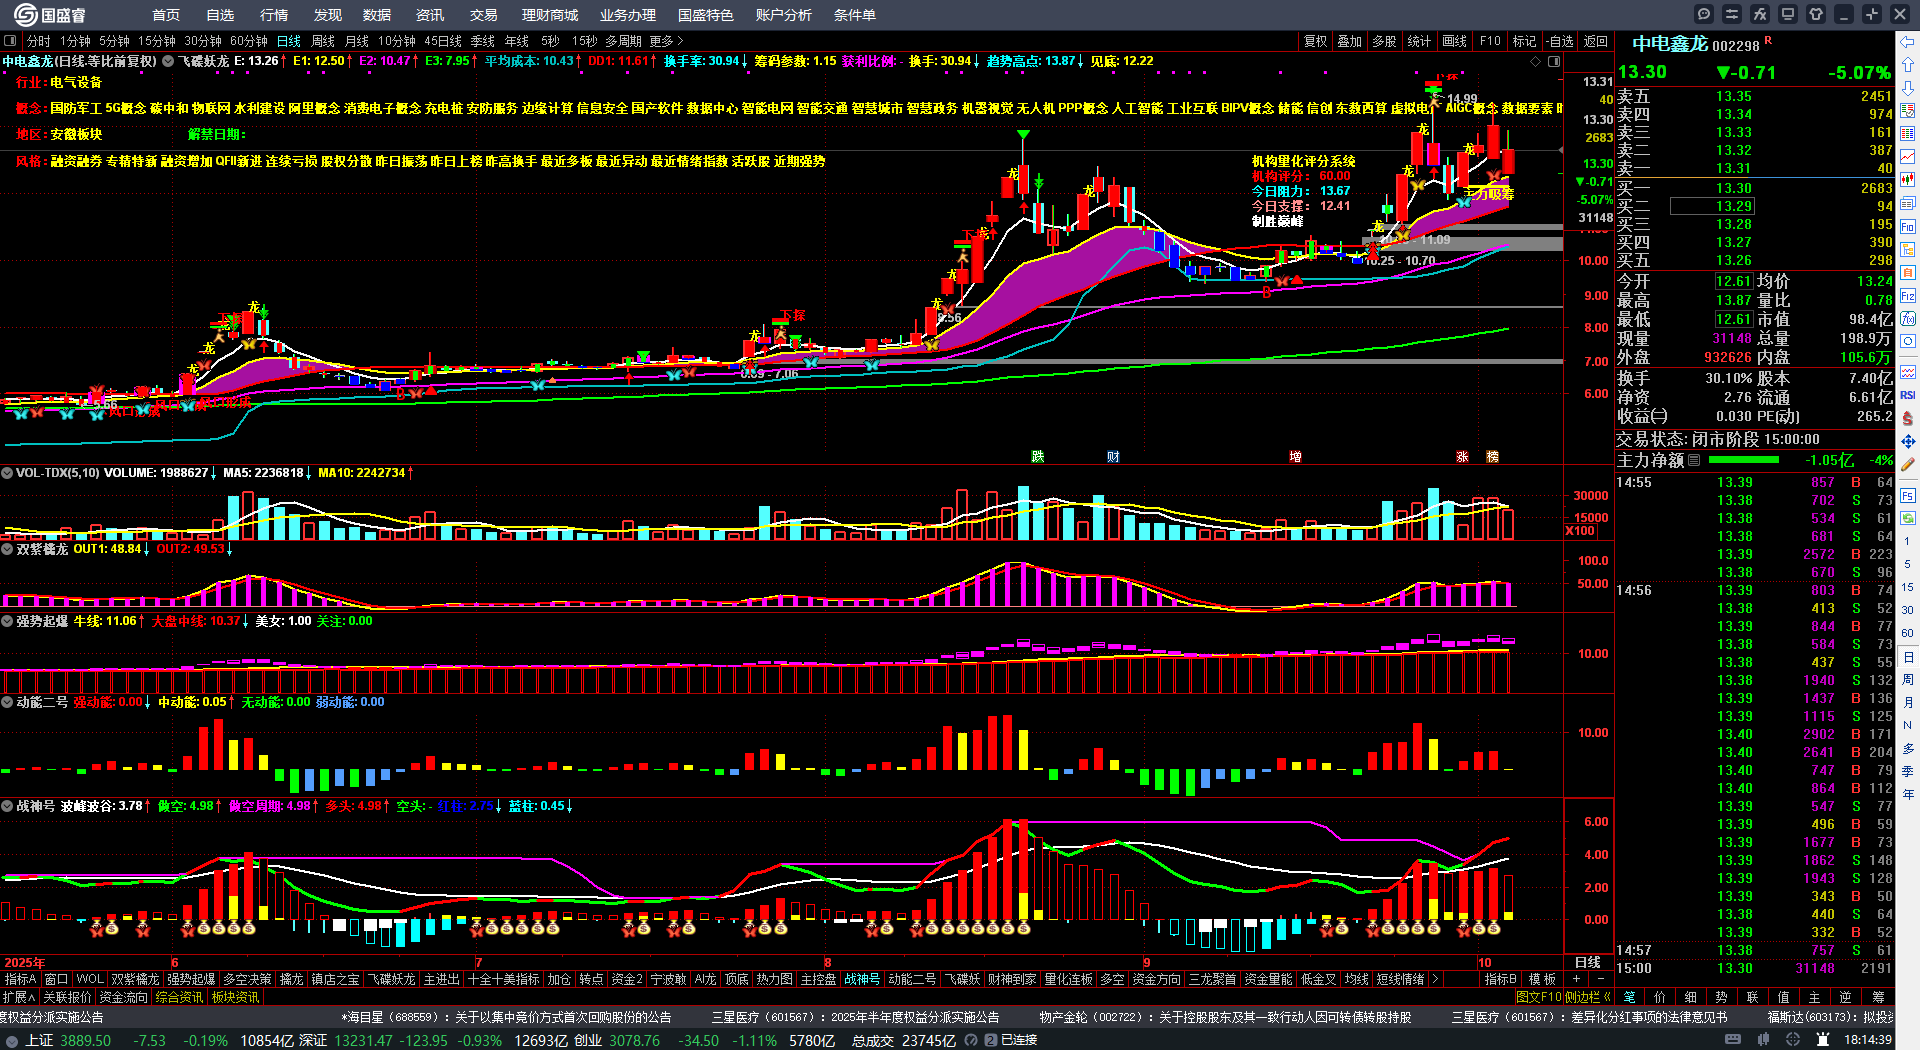Expand the 扩展 panel arrow
Screen dimensions: 1920x1050
pos(19,997)
